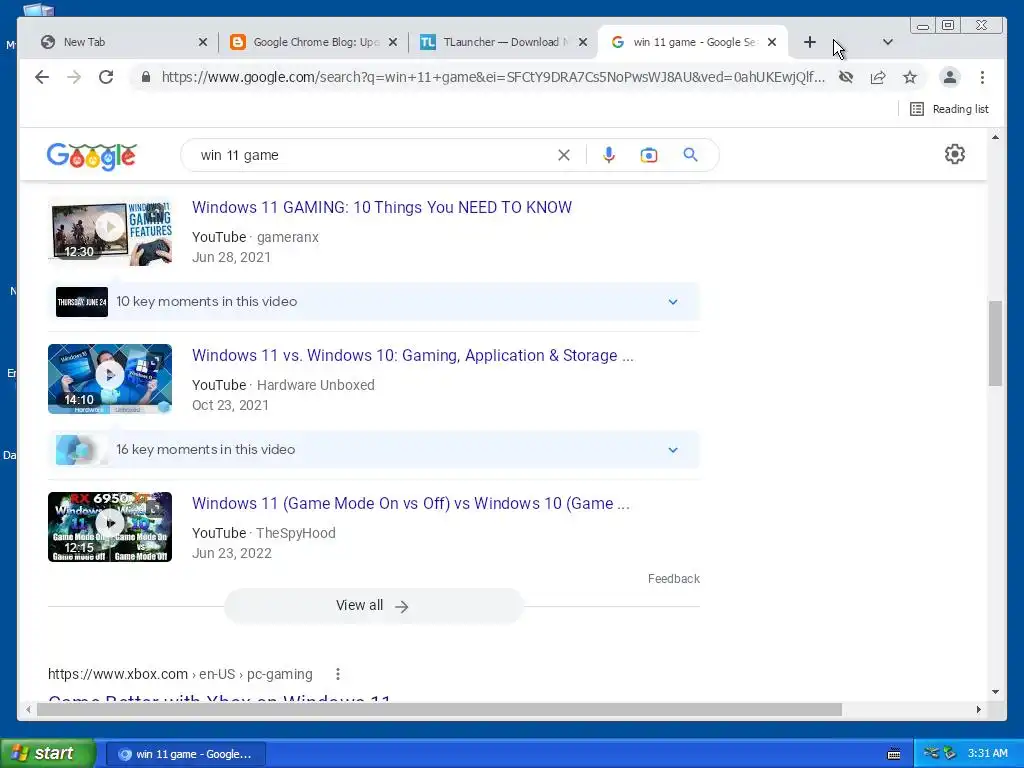This screenshot has width=1024, height=768.
Task: Expand 10 key moments in this video
Action: coord(374,302)
